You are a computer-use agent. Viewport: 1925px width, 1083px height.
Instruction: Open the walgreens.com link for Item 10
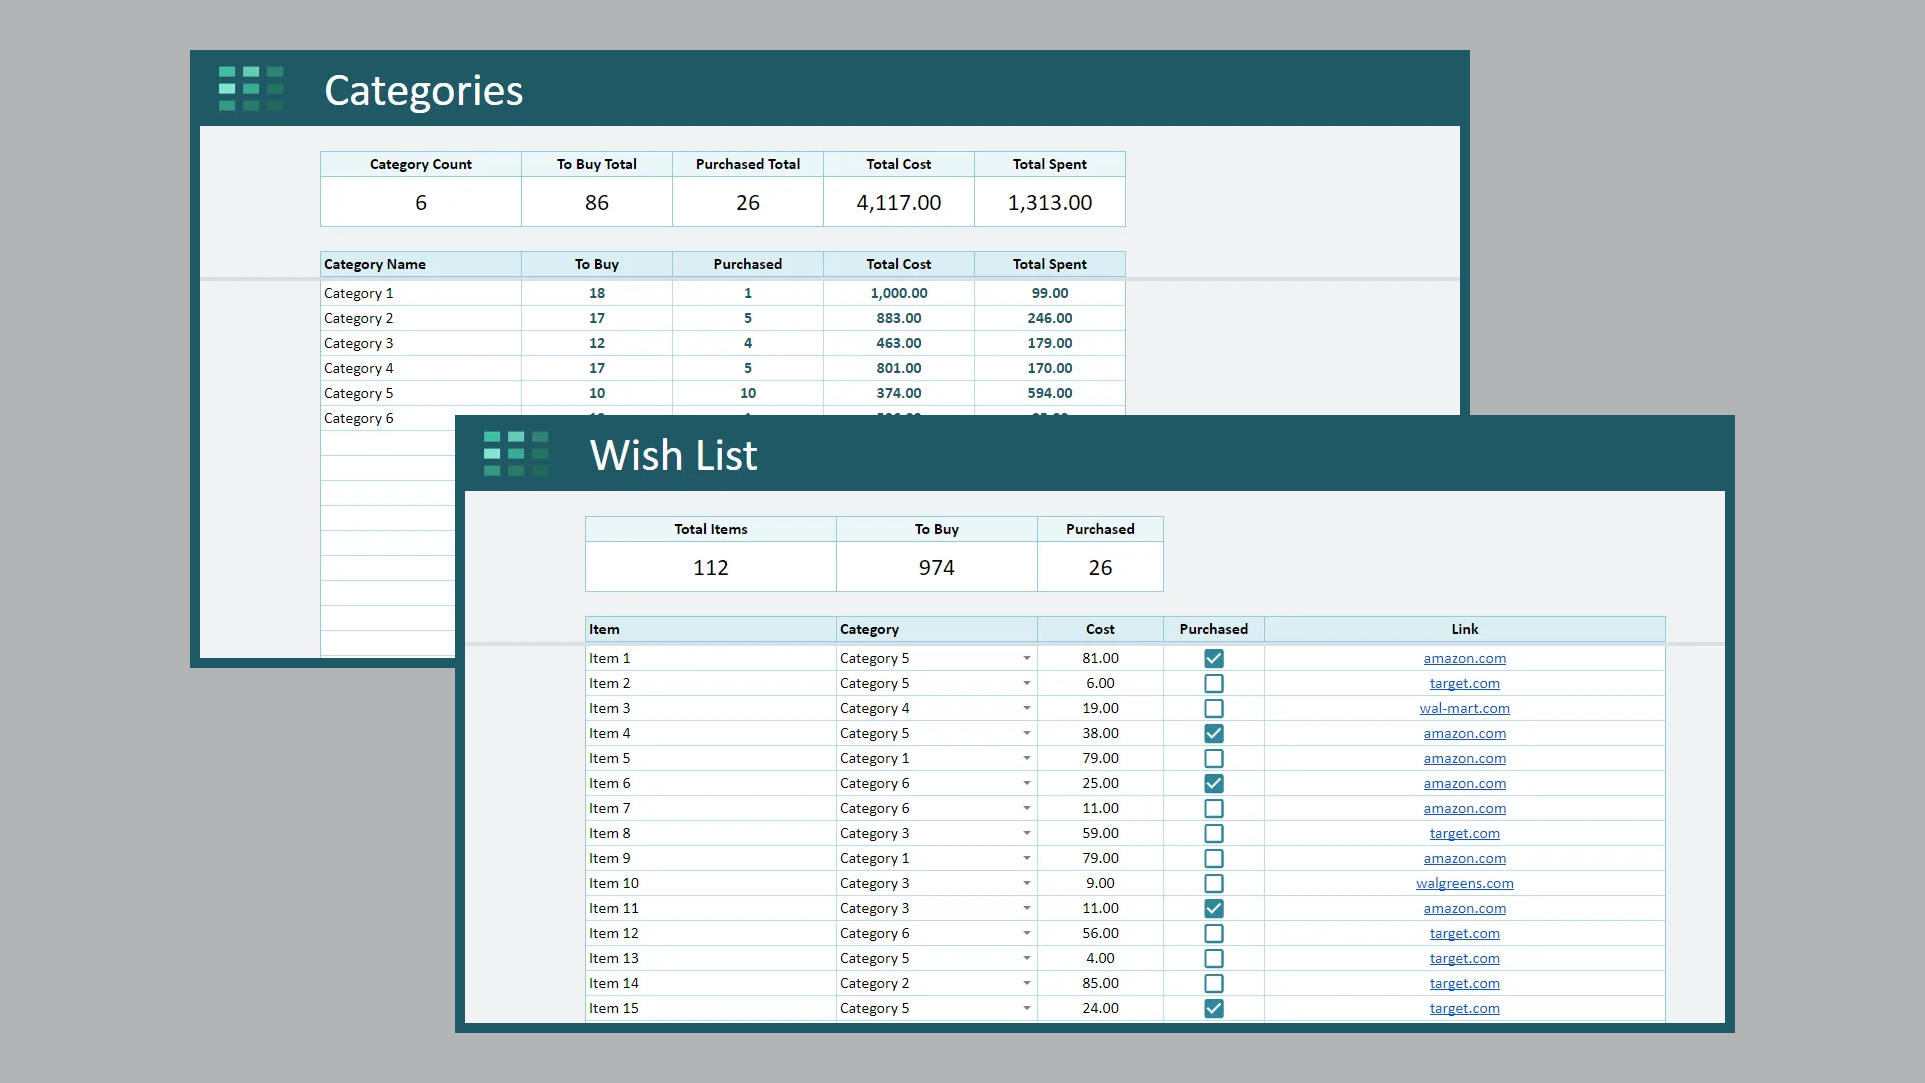(1464, 883)
